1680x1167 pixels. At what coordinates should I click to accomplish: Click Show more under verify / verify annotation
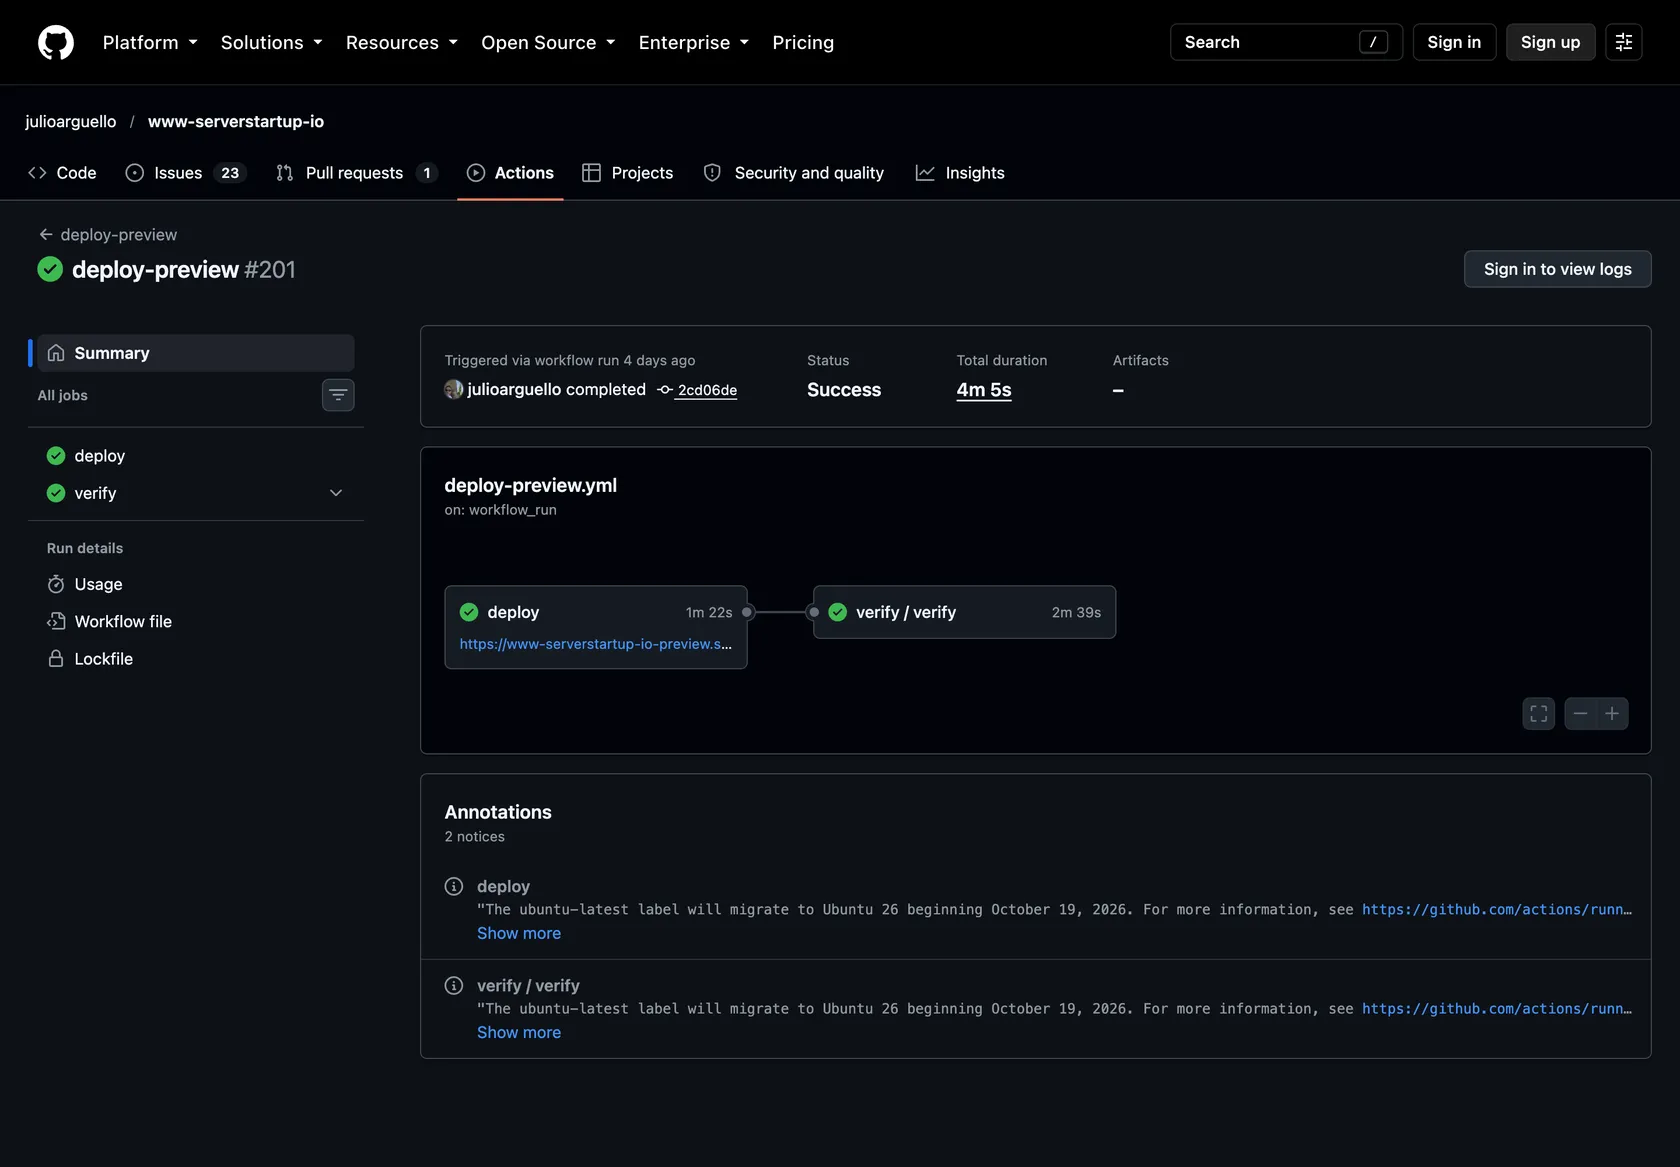pos(519,1032)
